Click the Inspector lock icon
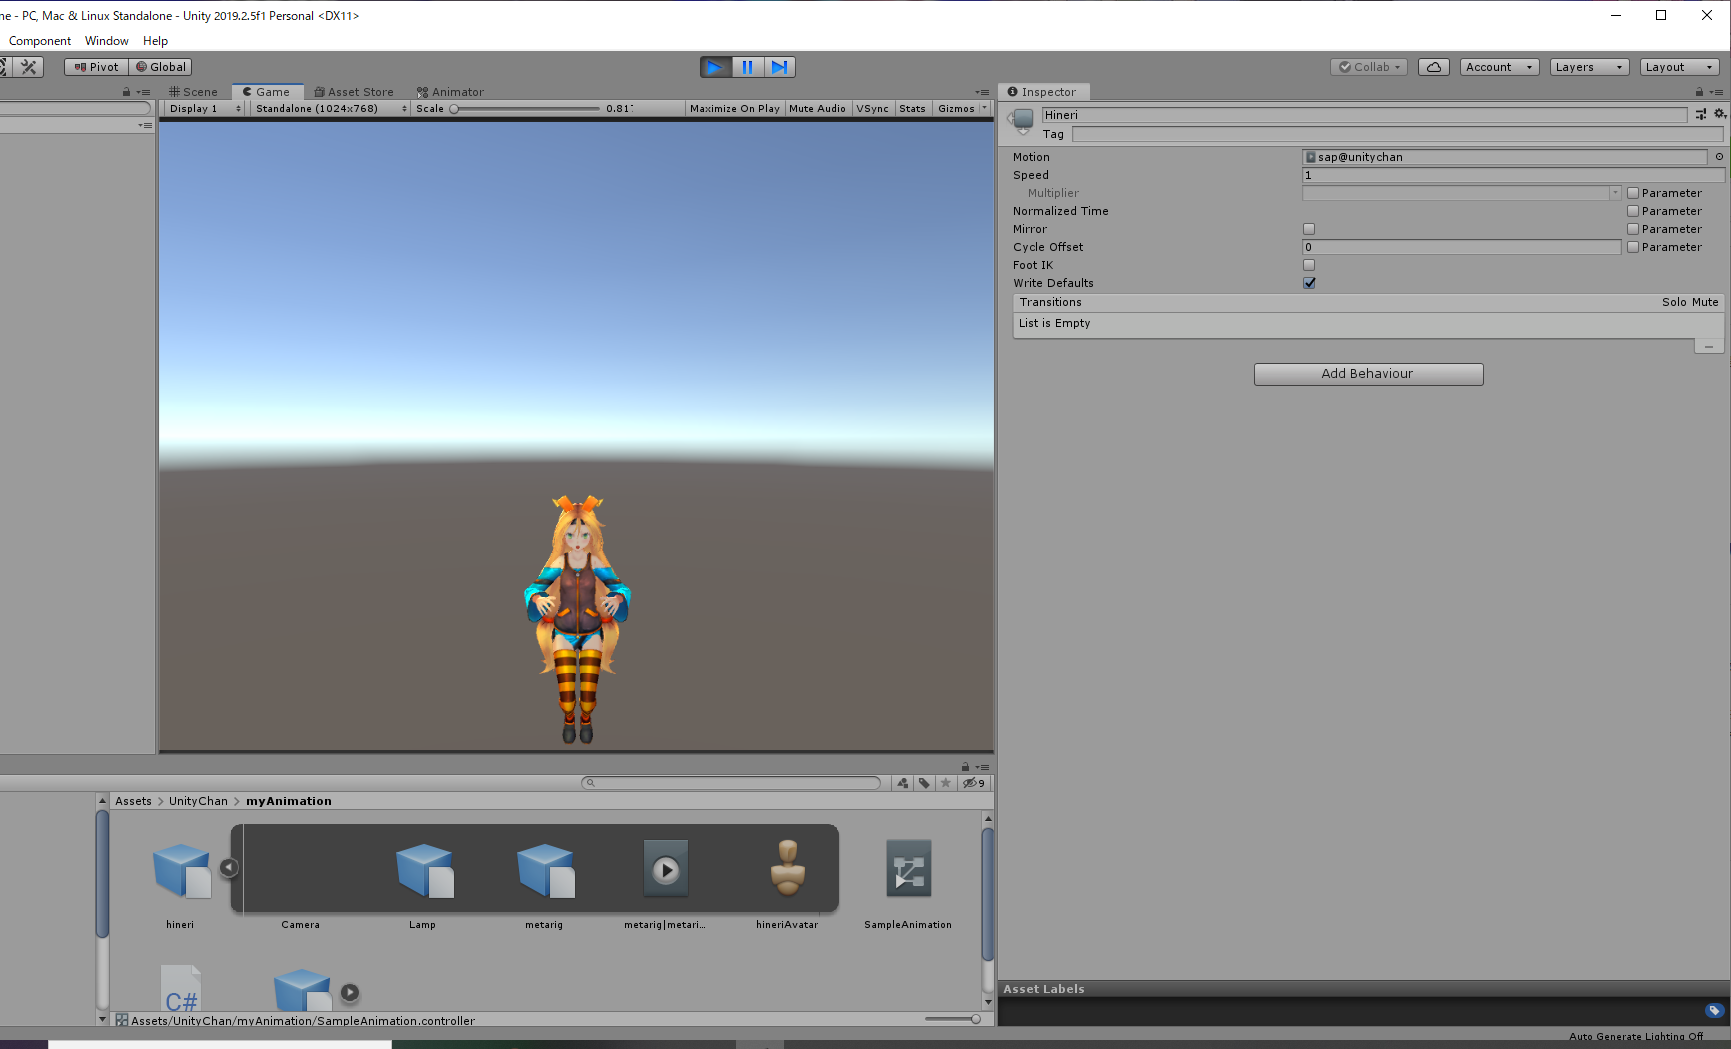 coord(1699,92)
